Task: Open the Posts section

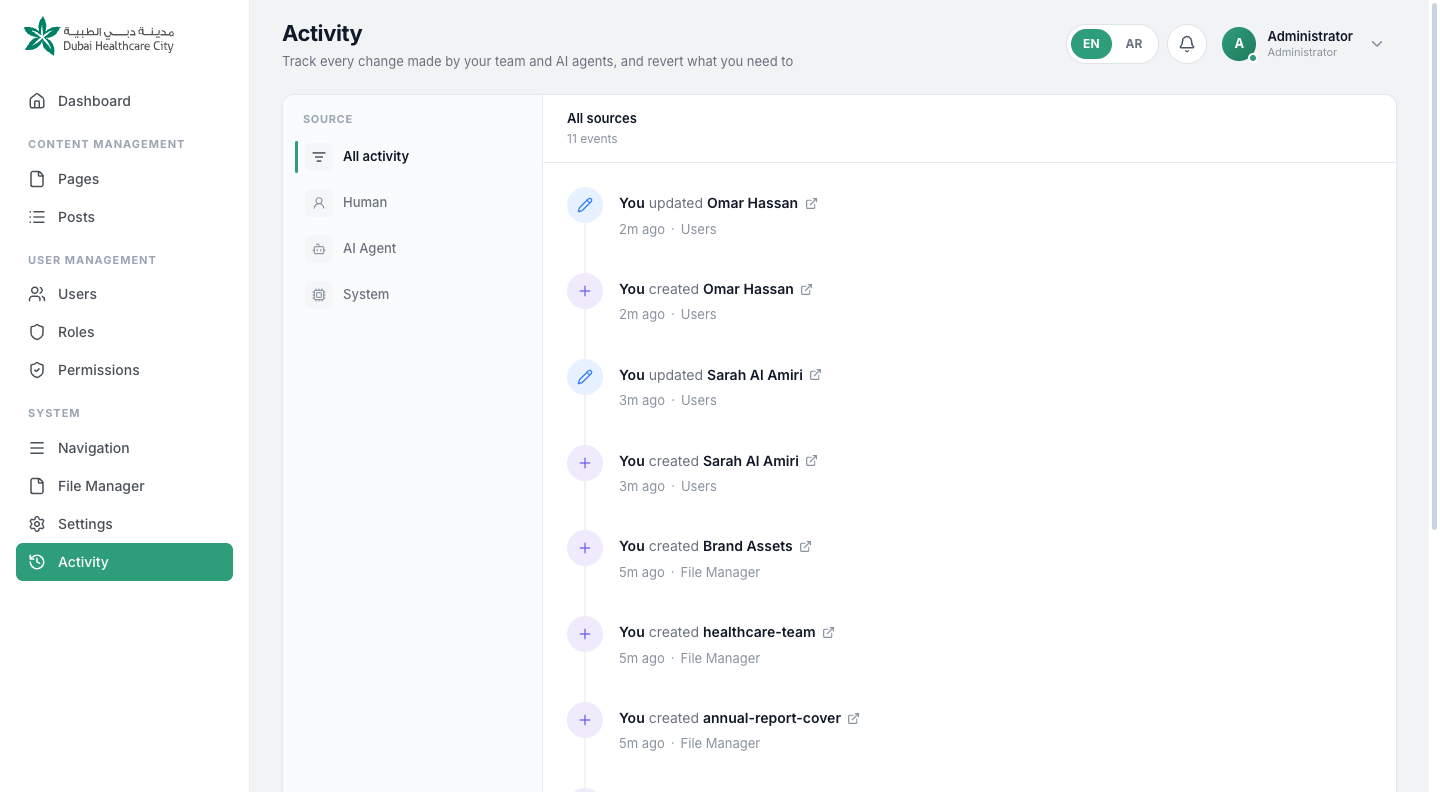Action: click(x=124, y=217)
